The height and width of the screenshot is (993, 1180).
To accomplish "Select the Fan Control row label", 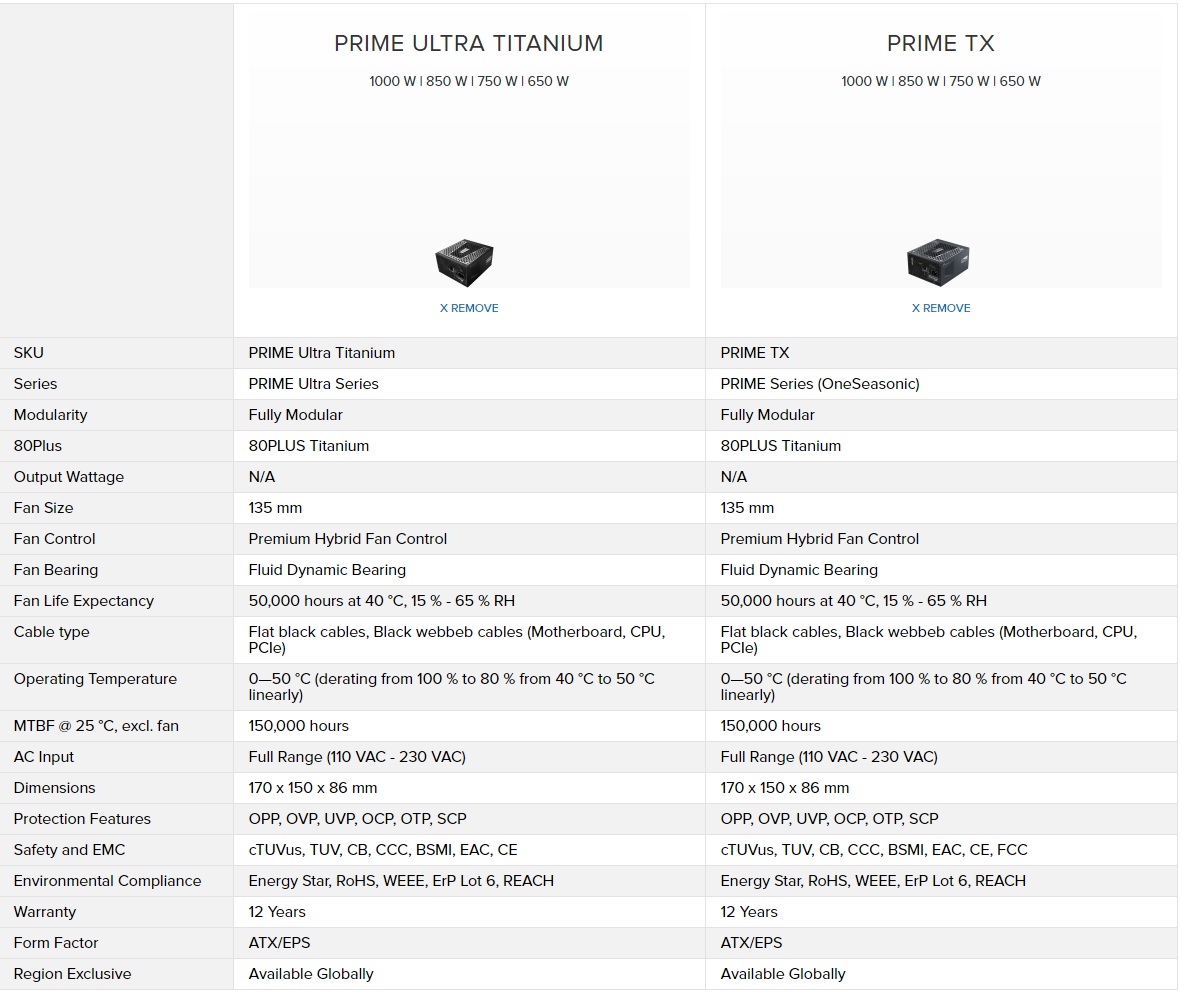I will [x=54, y=539].
